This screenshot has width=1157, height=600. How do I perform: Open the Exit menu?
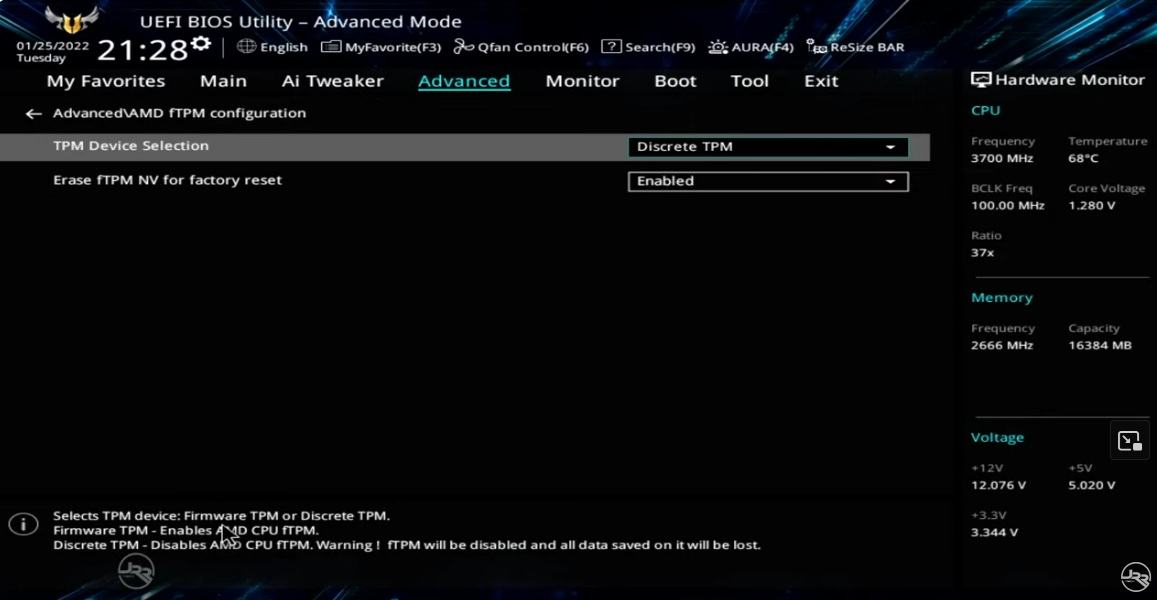[821, 81]
